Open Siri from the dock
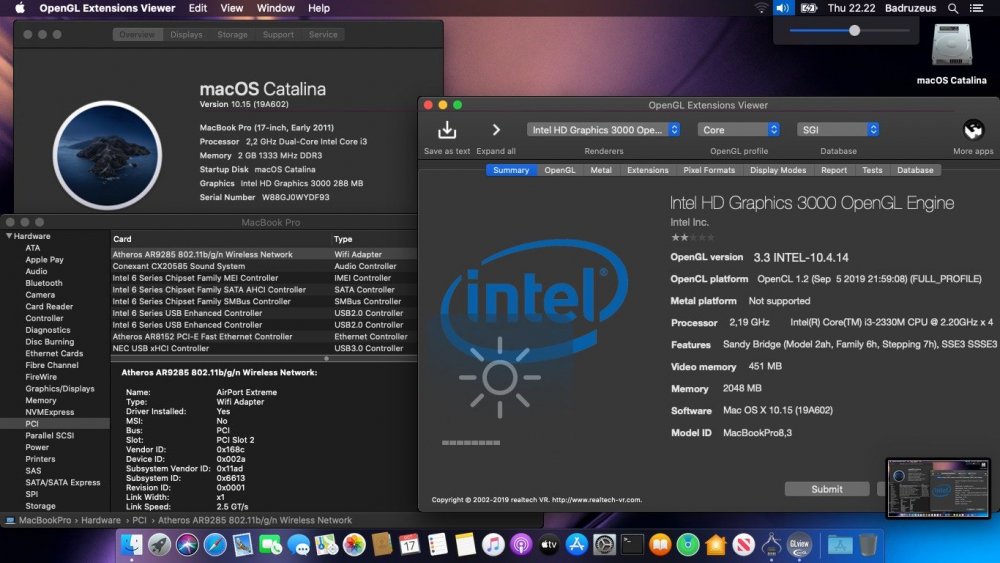Viewport: 1000px width, 563px height. coord(188,545)
